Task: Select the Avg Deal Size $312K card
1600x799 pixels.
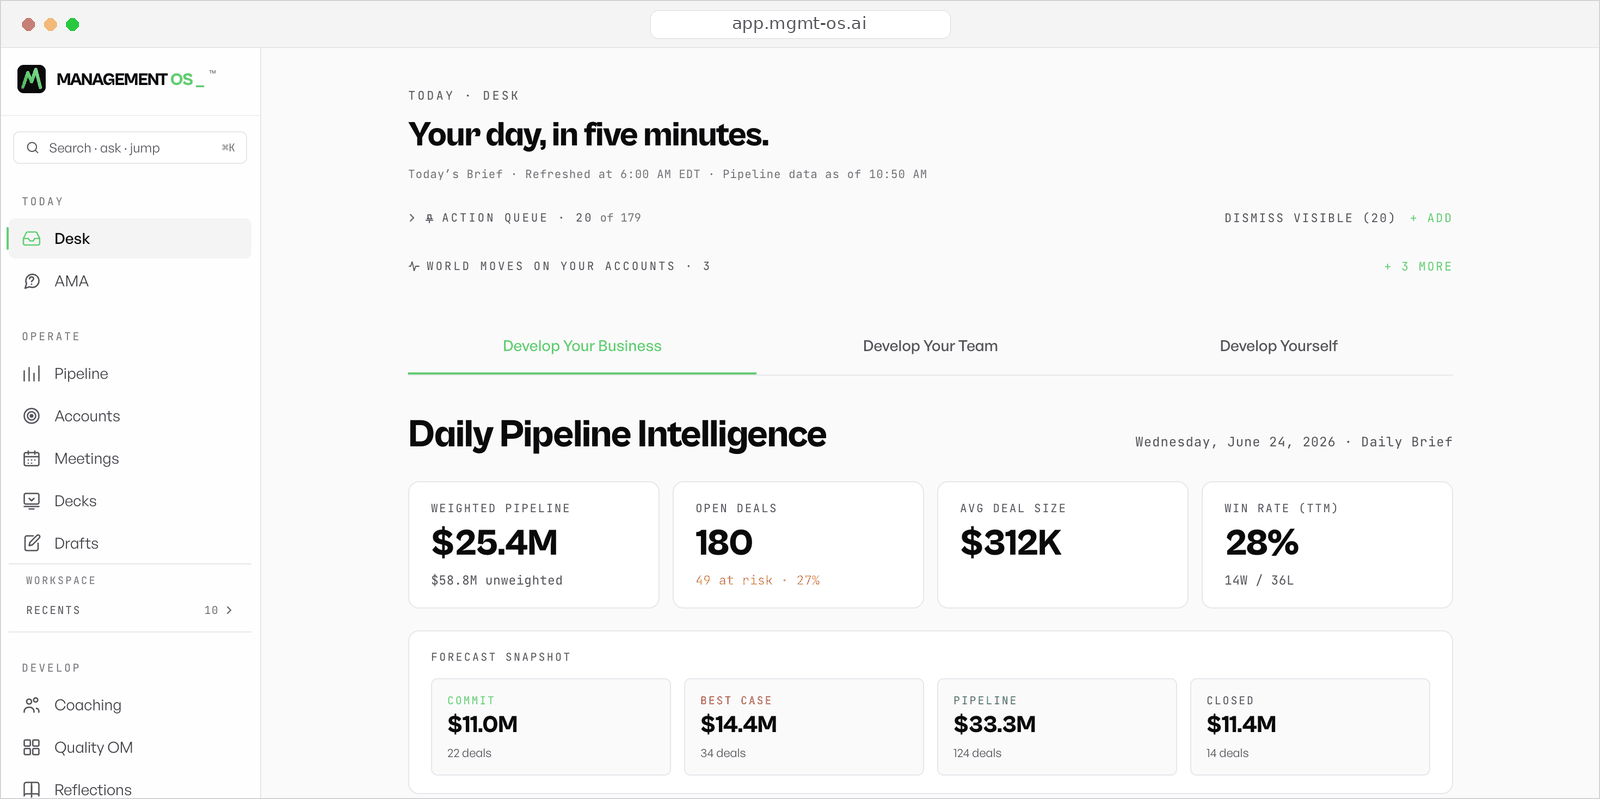Action: point(1063,545)
